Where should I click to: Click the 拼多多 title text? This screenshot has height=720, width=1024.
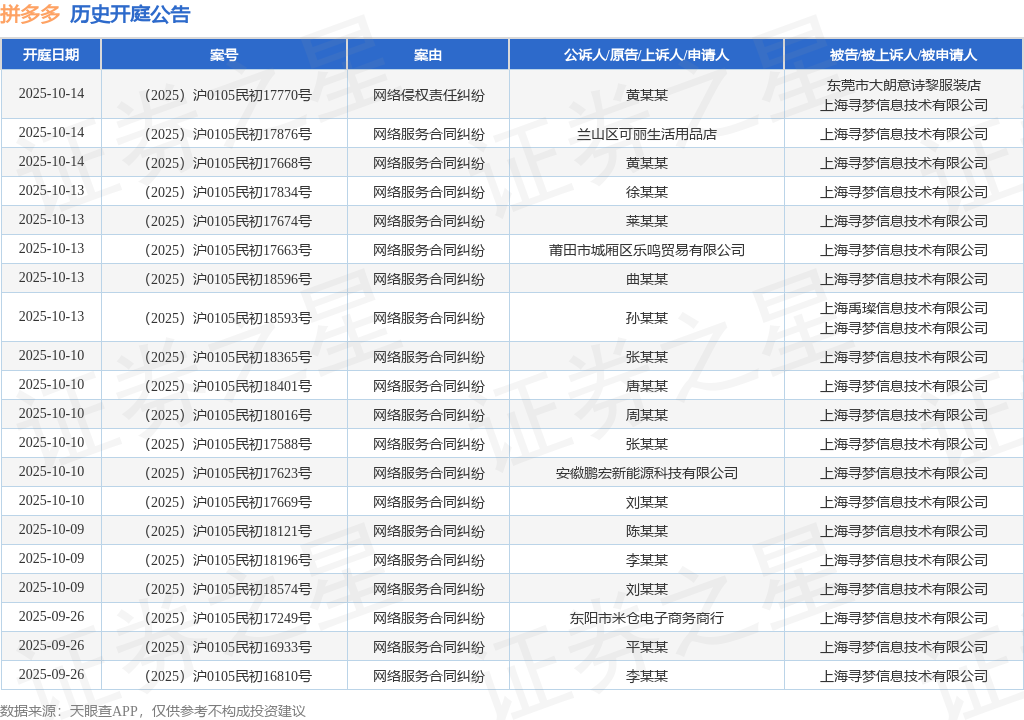click(30, 14)
